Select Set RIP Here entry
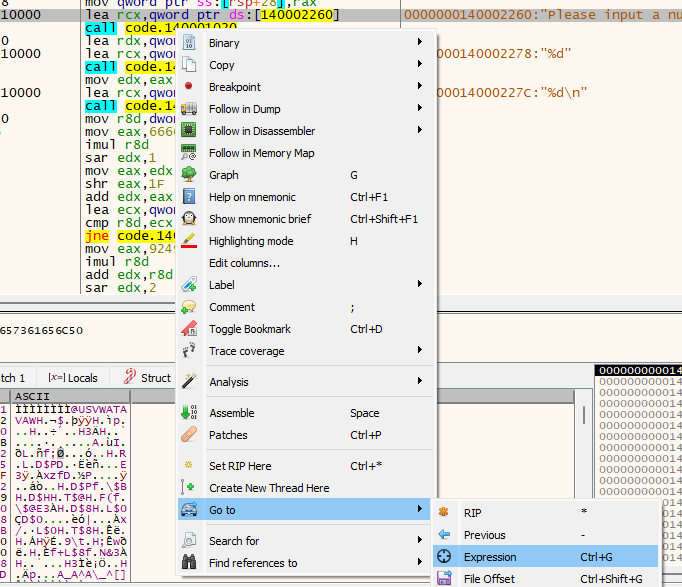 click(x=304, y=466)
